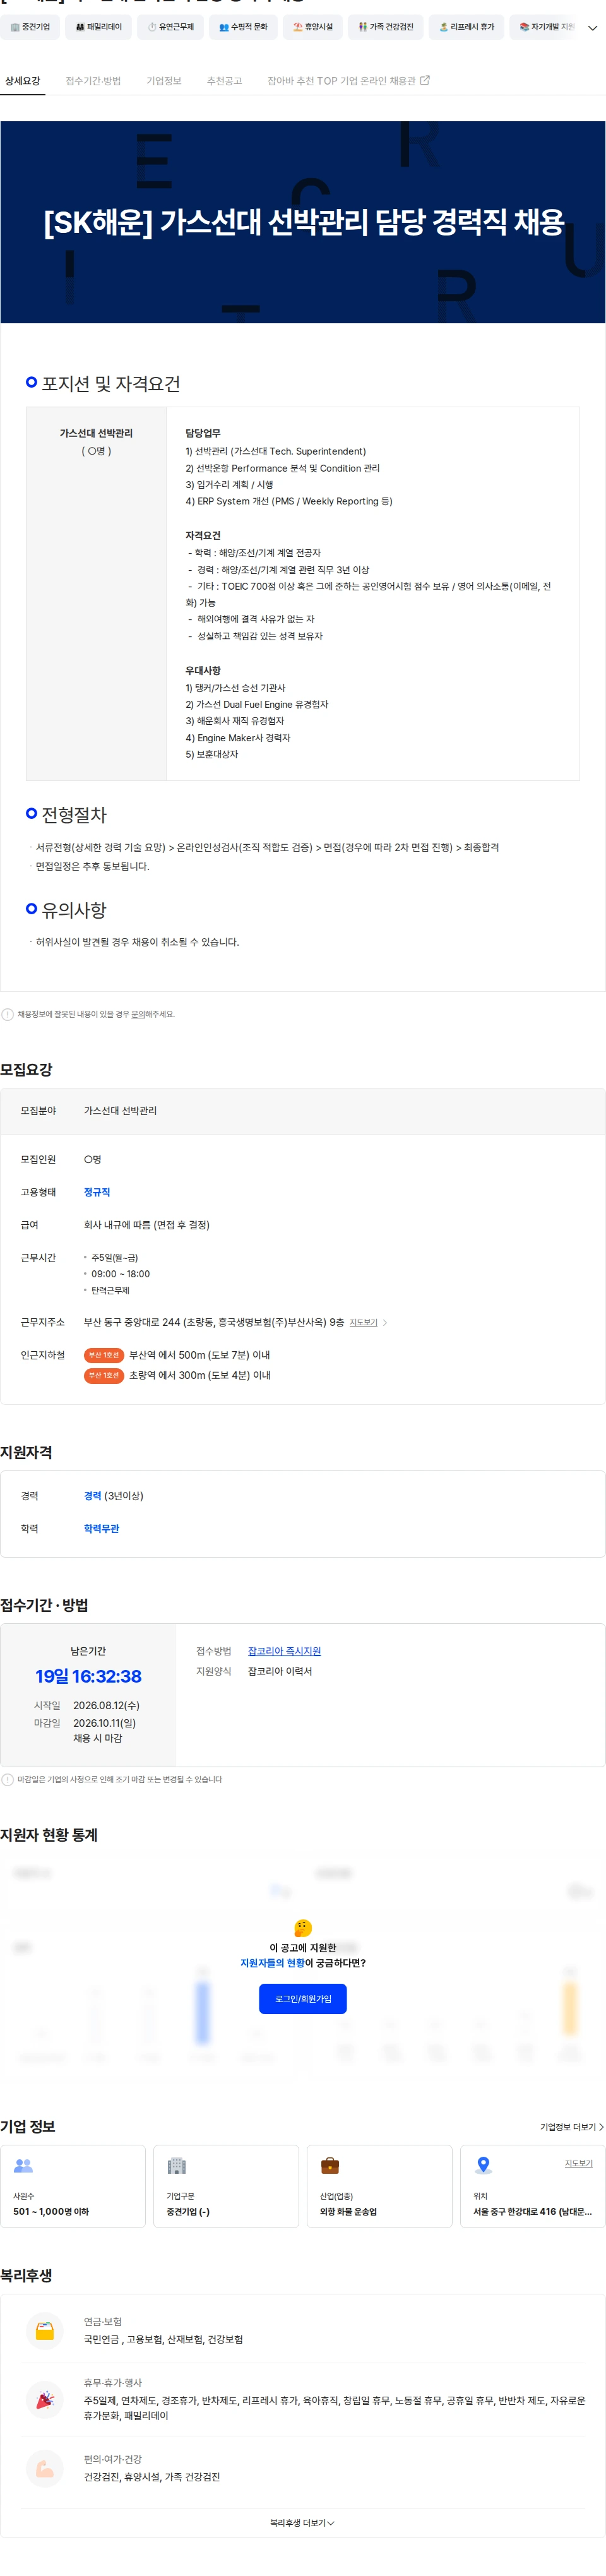606x2576 pixels.
Task: Click the 휴무·휴가·행사 party icon
Action: [44, 2400]
